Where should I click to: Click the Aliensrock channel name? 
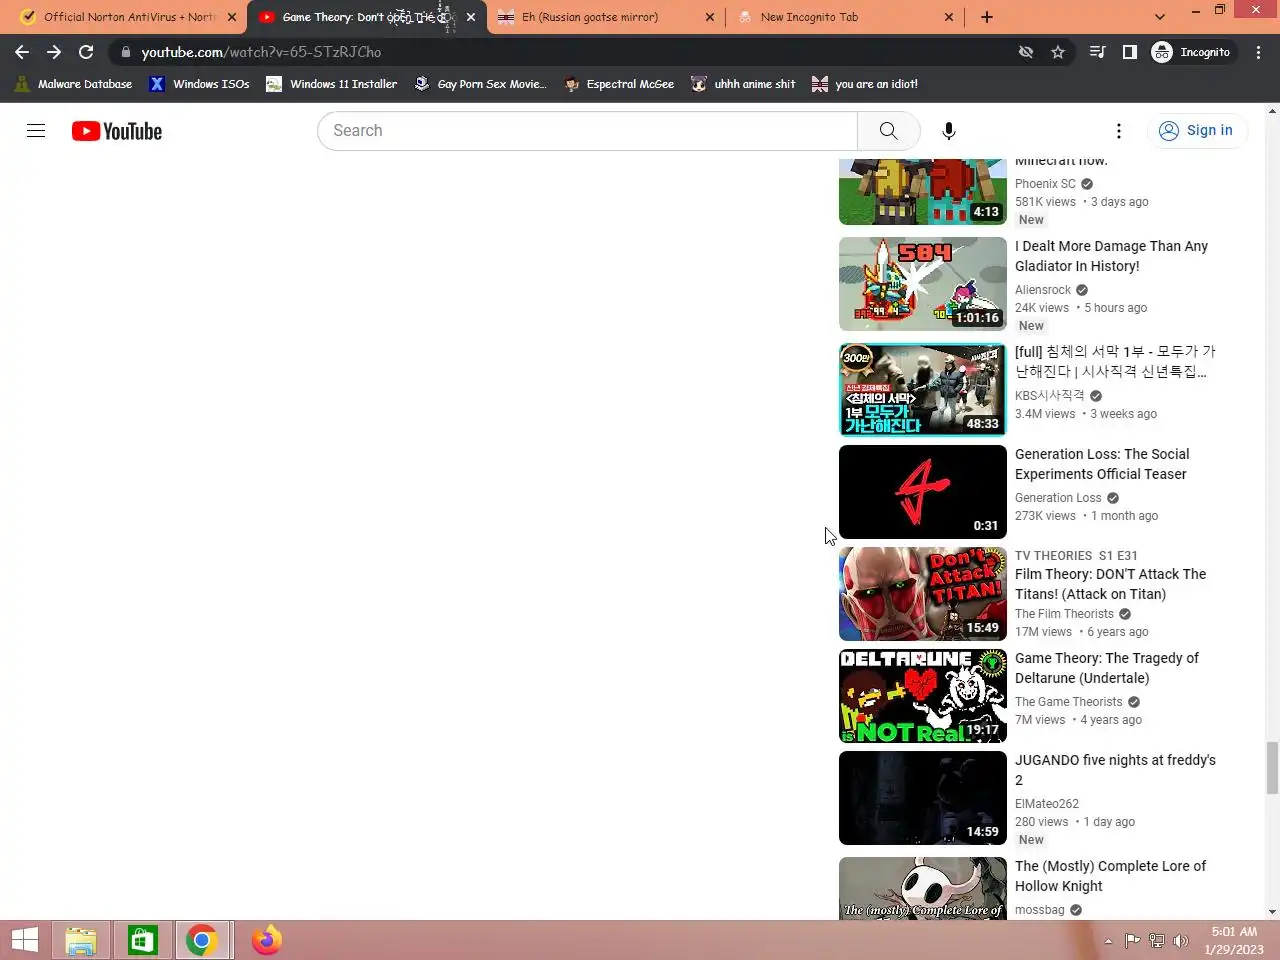(x=1043, y=290)
